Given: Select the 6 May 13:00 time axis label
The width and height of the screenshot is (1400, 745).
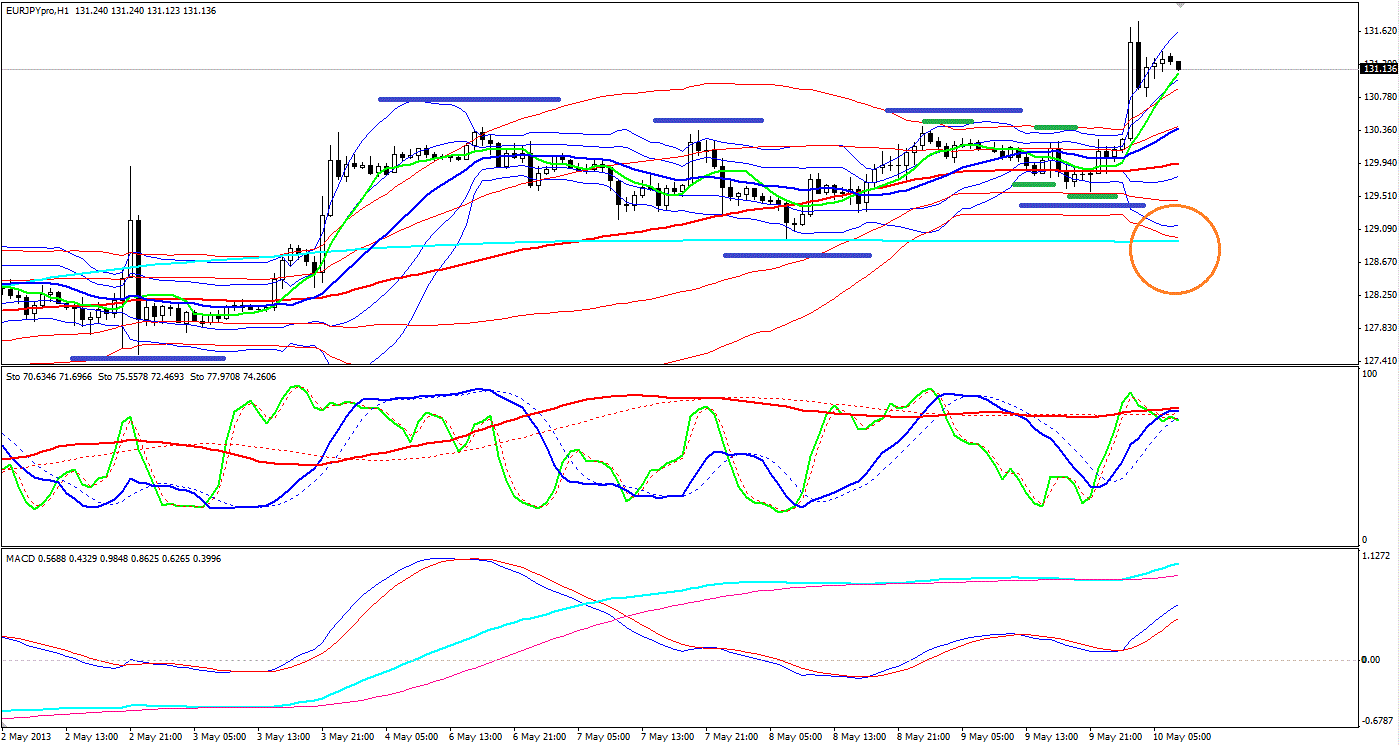Looking at the screenshot, I should 475,737.
